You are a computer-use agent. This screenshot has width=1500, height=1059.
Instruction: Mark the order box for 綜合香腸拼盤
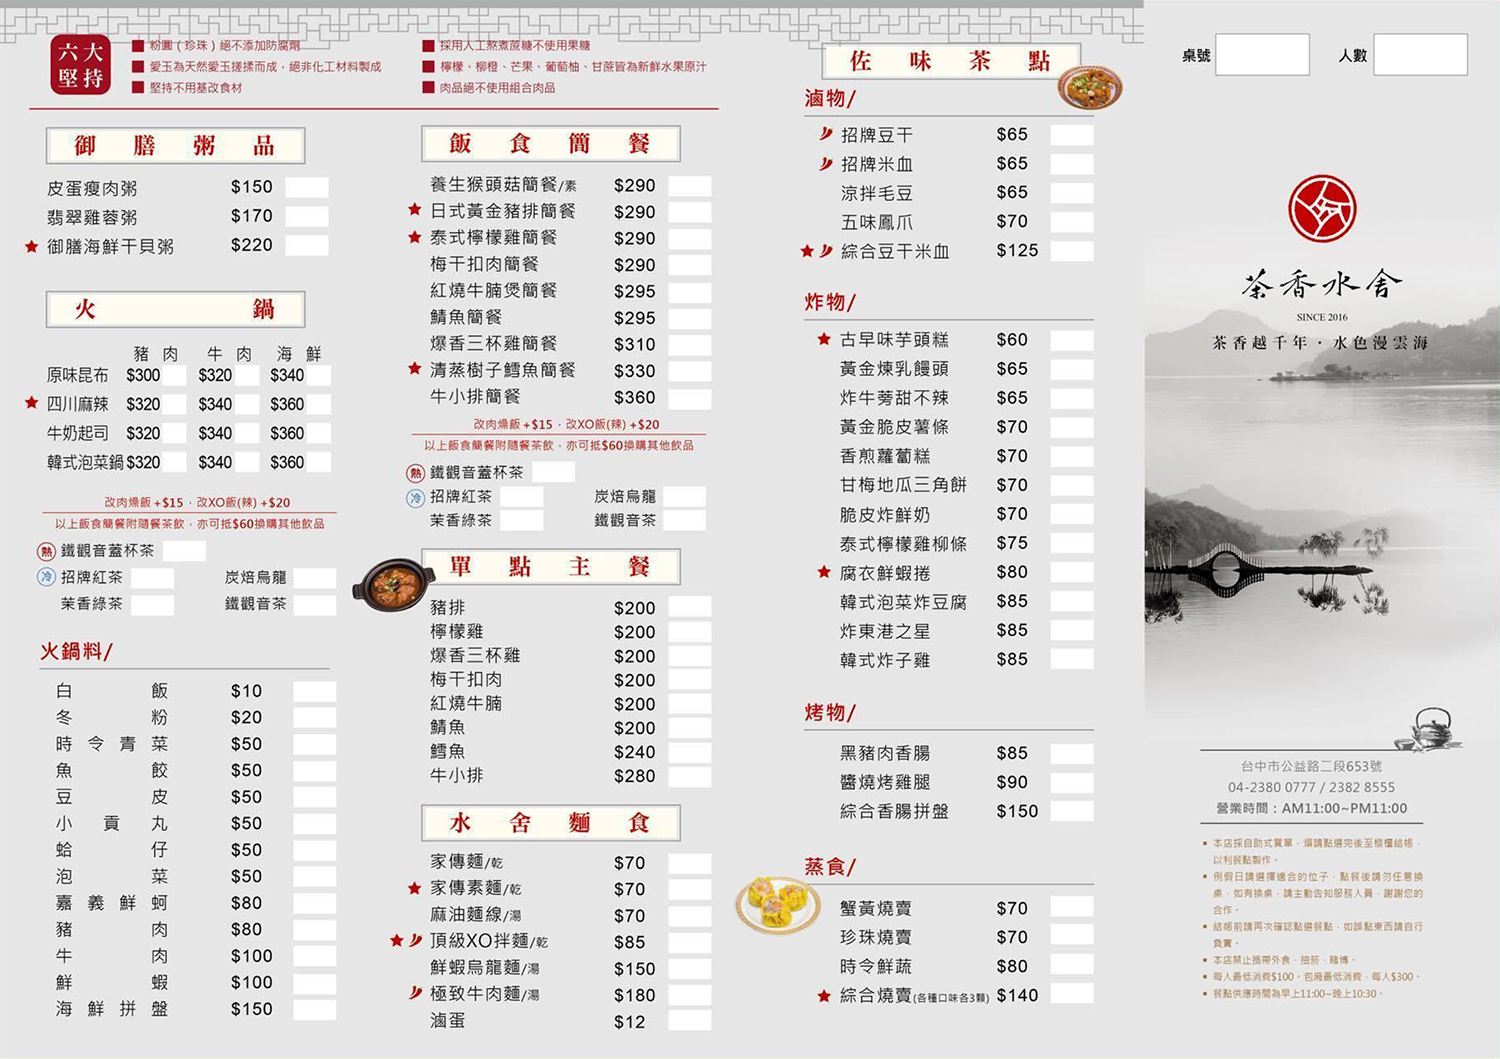(1071, 811)
